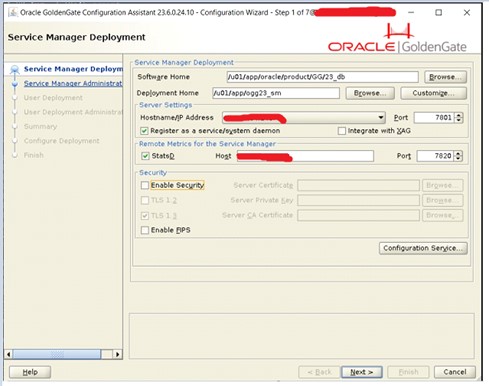Check the Enable FIPS checkbox

(145, 230)
